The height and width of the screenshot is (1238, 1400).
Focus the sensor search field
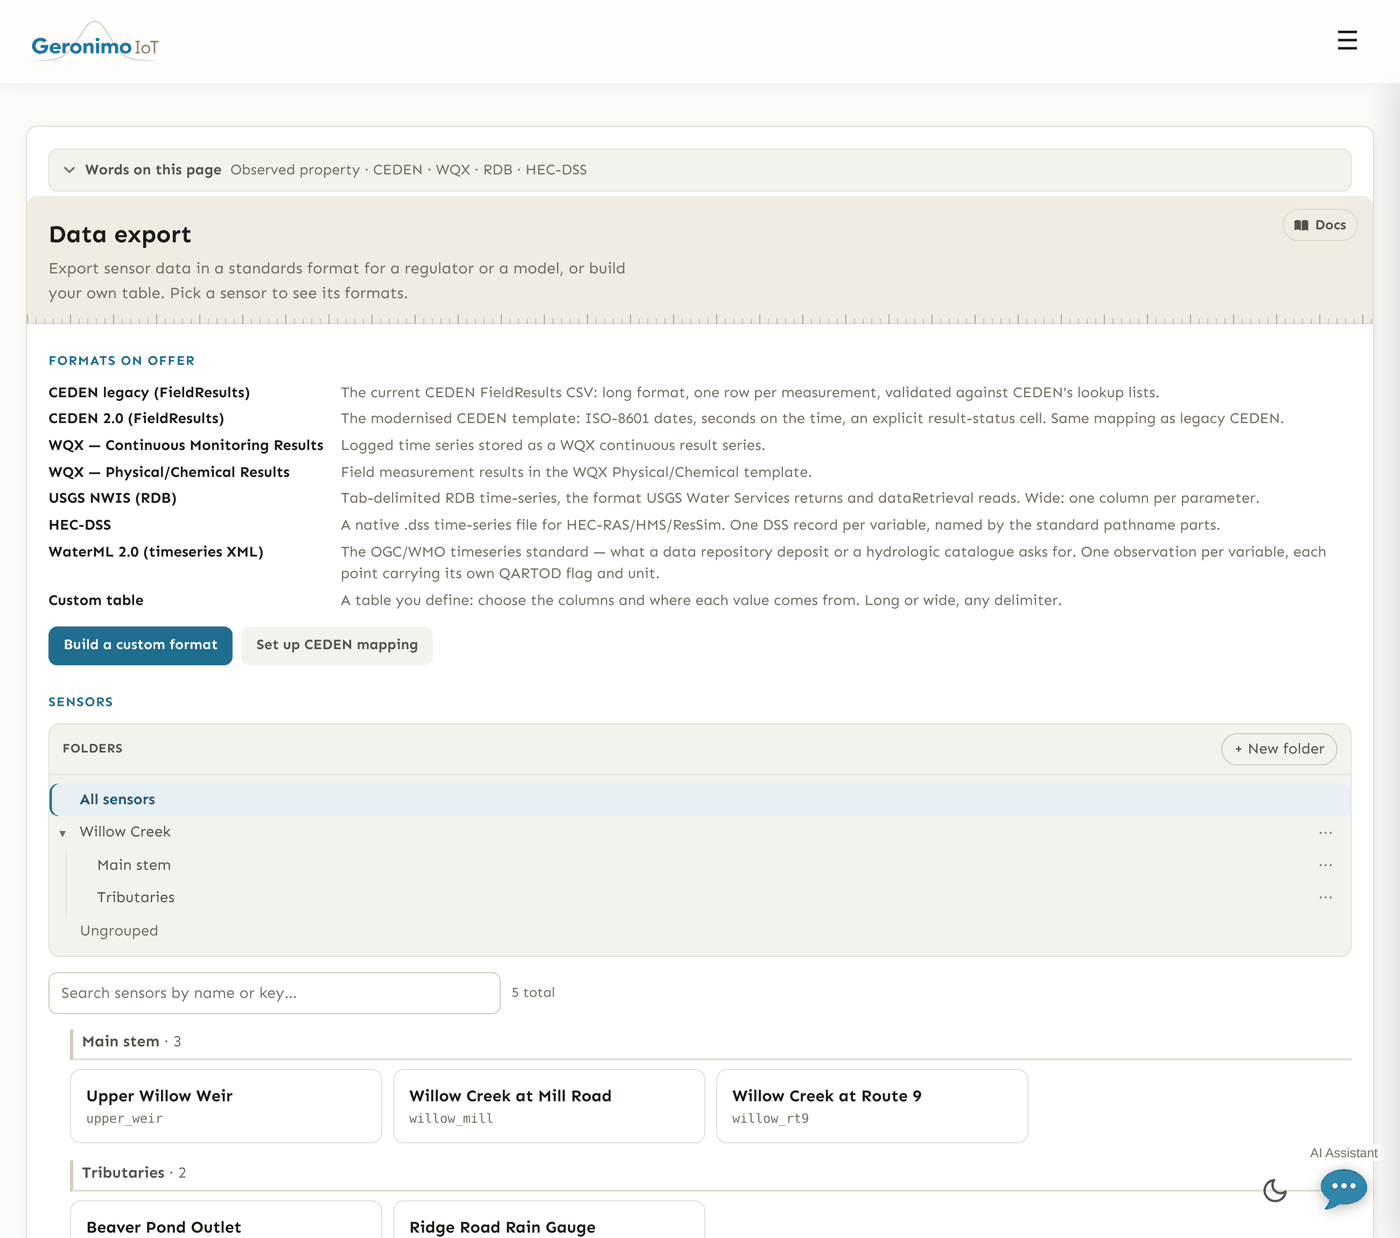tap(274, 993)
